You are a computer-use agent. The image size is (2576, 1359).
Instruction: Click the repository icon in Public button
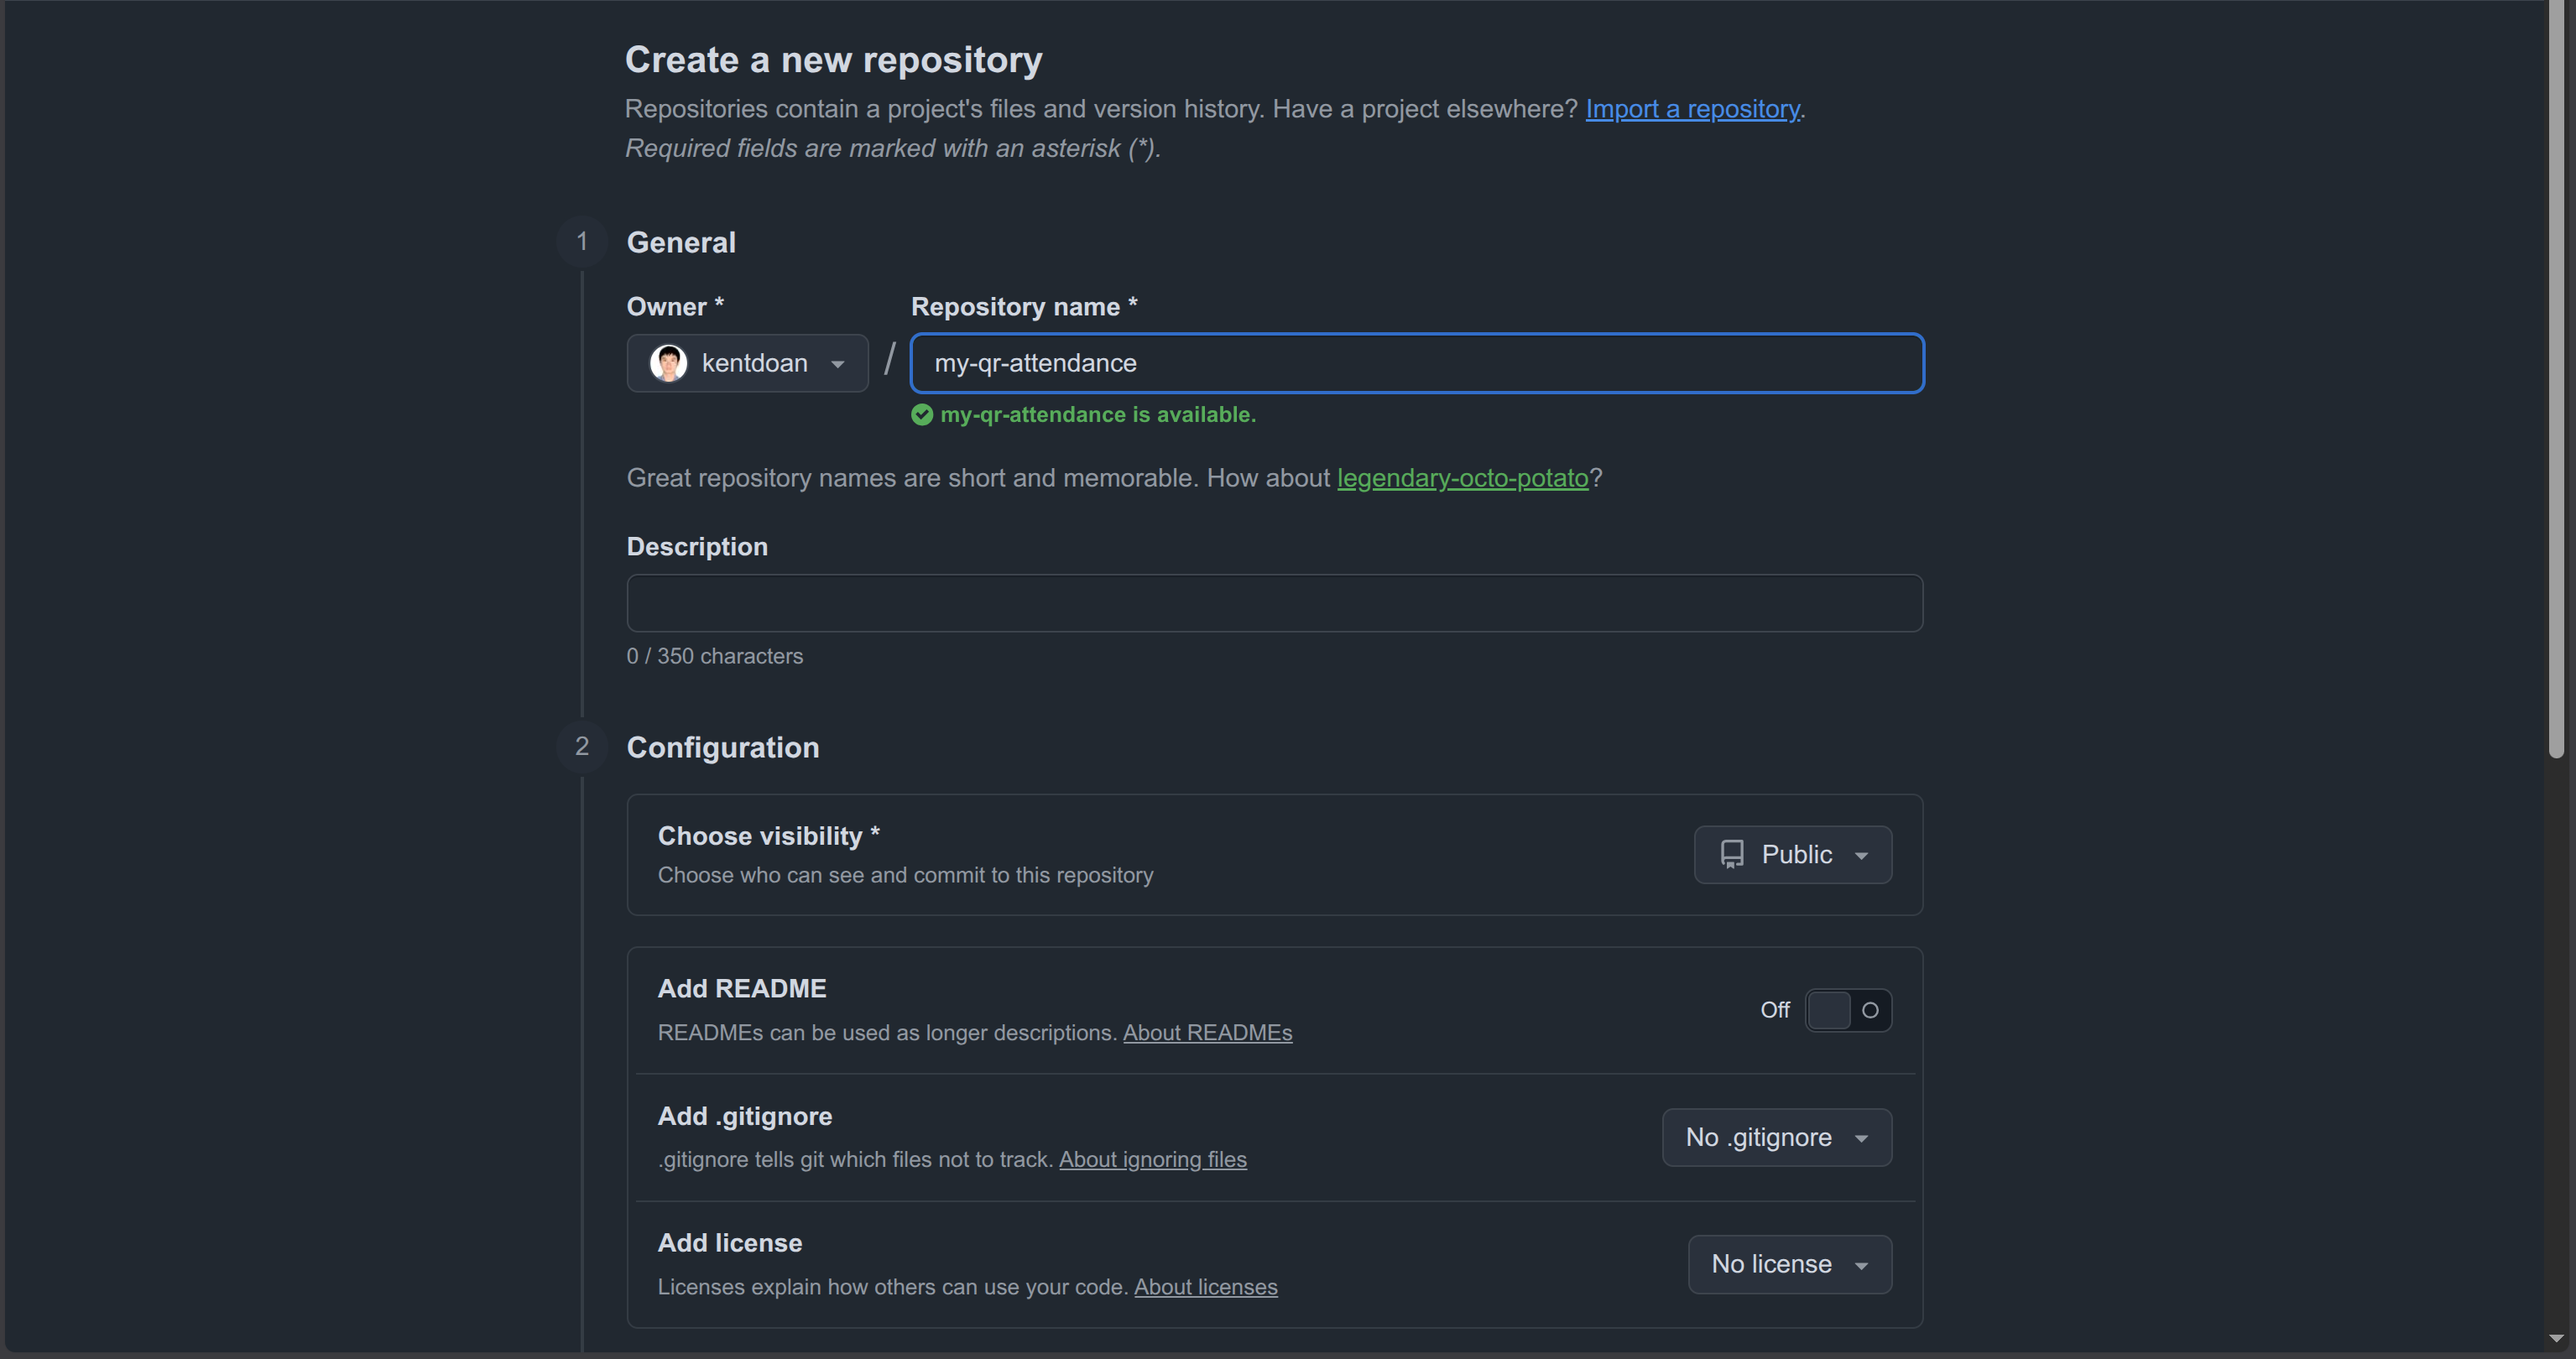coord(1732,854)
